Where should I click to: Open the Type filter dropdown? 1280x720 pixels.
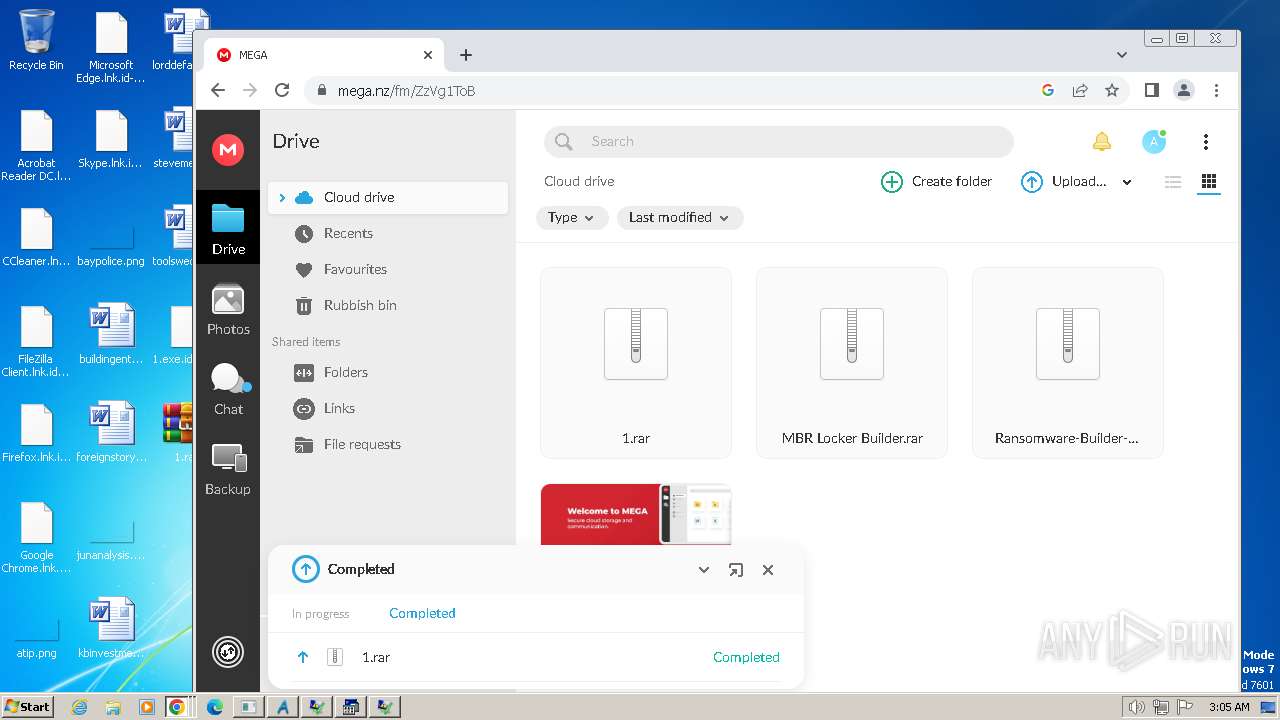pyautogui.click(x=572, y=217)
